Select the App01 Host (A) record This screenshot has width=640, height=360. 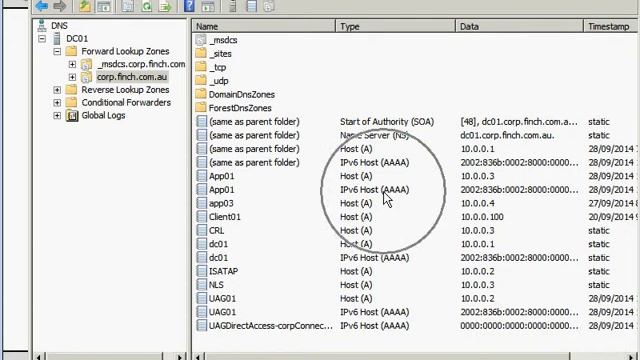point(416,176)
